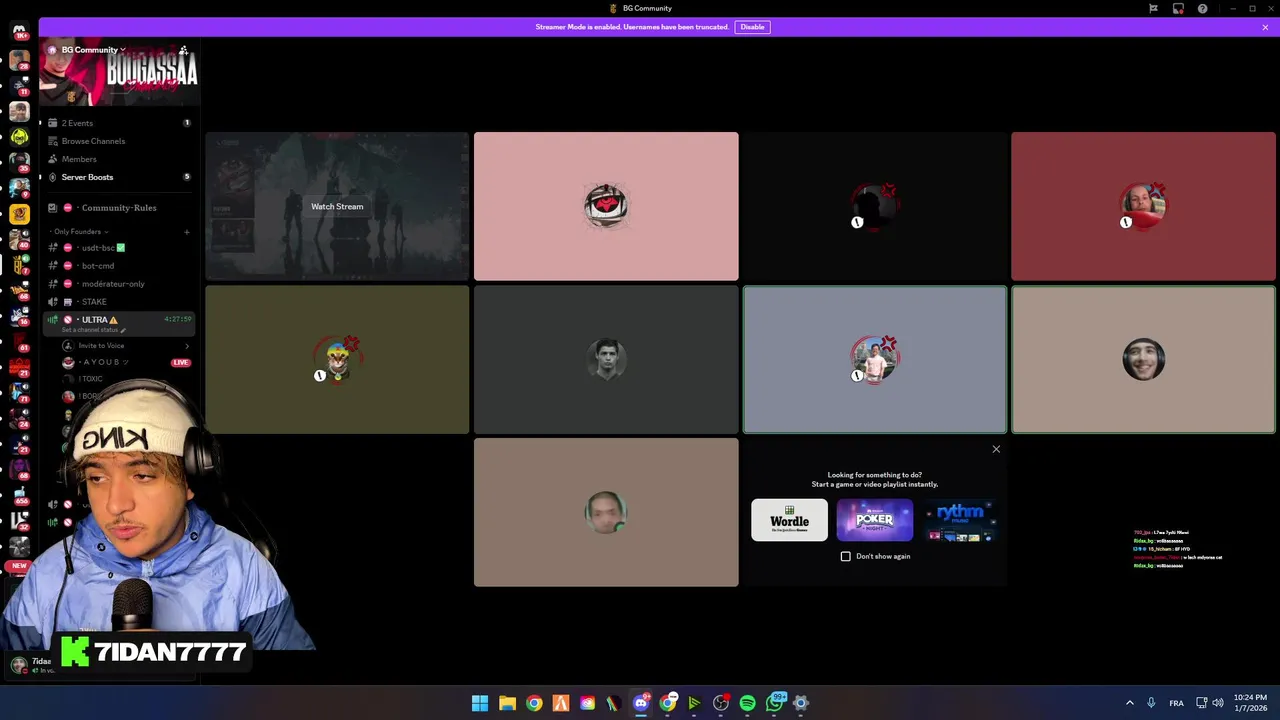Select the pink tile with red mask avatar

point(606,206)
